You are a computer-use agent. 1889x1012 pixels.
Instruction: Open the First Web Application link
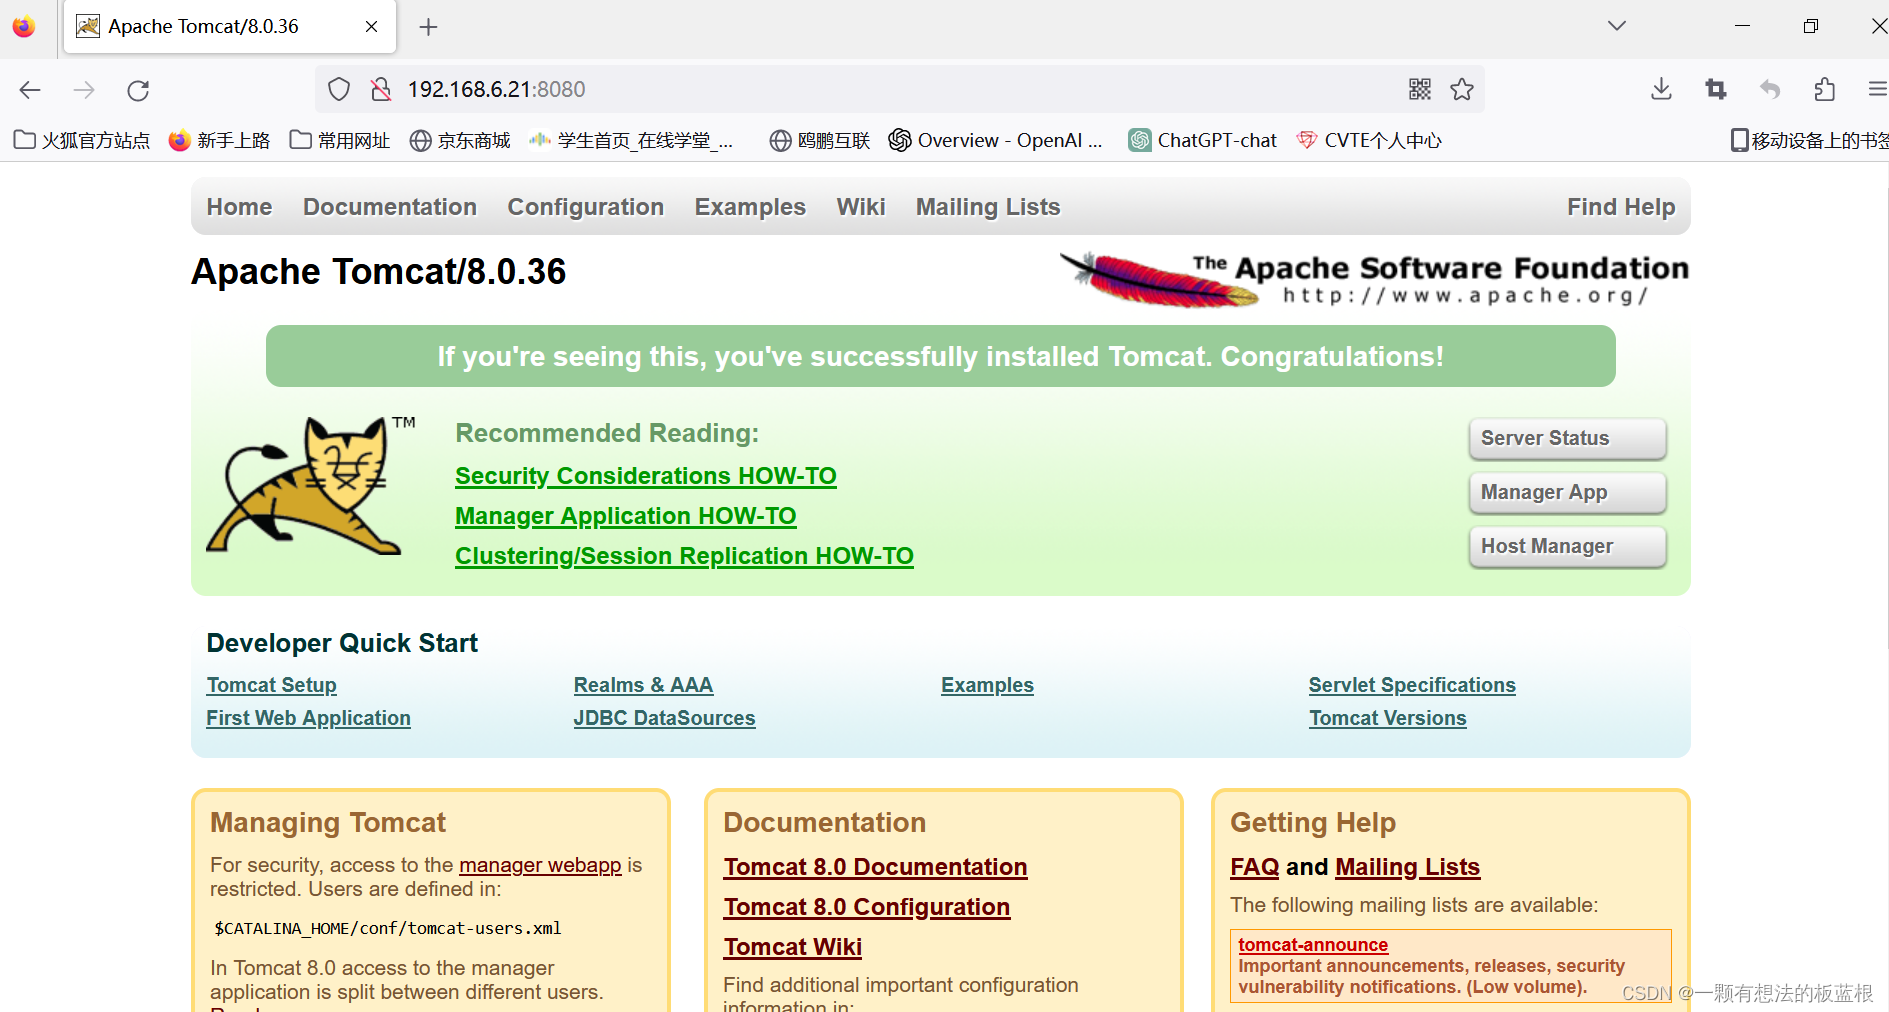(x=308, y=718)
